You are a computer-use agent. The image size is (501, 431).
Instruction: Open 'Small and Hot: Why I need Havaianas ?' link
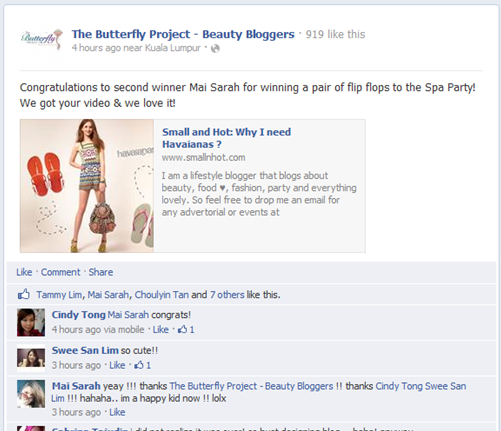tap(226, 138)
